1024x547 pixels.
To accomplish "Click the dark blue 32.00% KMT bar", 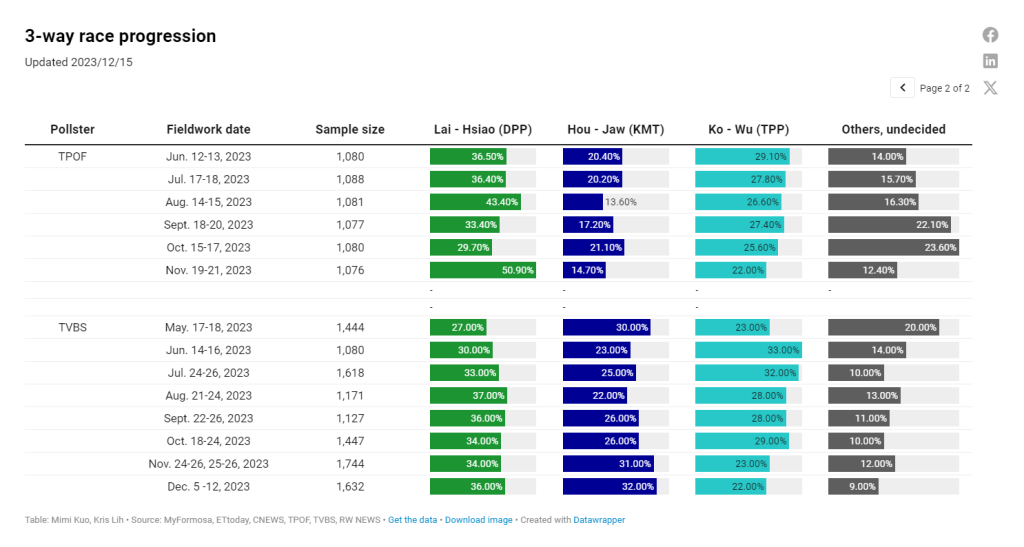I will click(x=609, y=487).
